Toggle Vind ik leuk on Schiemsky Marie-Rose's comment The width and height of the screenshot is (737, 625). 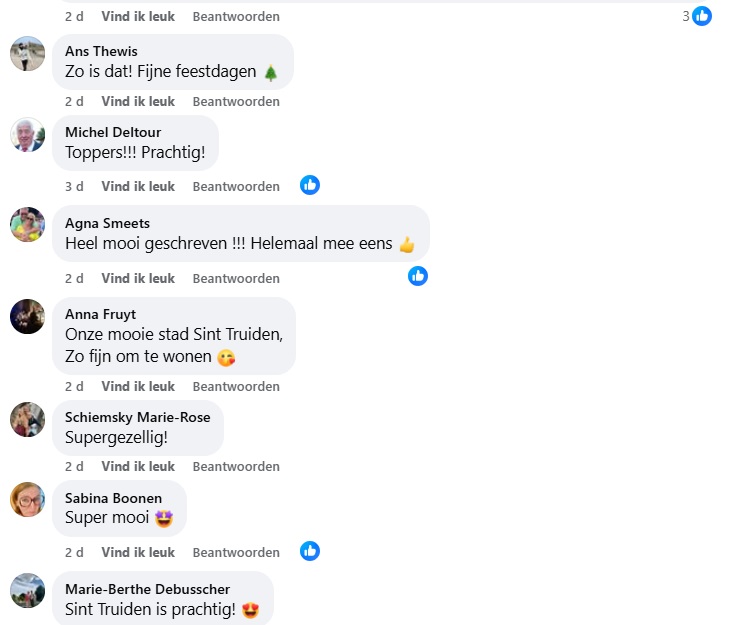coord(138,466)
